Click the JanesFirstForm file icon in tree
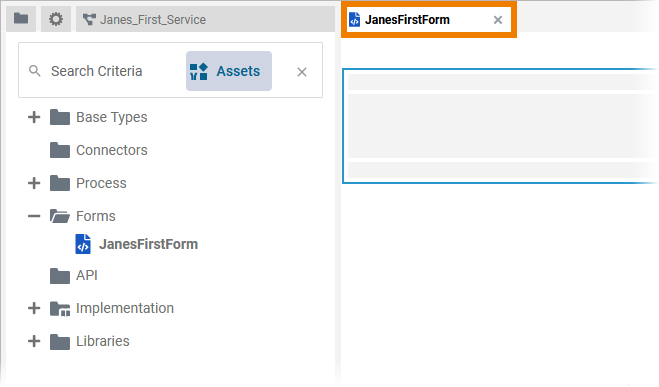This screenshot has width=659, height=387. click(83, 244)
